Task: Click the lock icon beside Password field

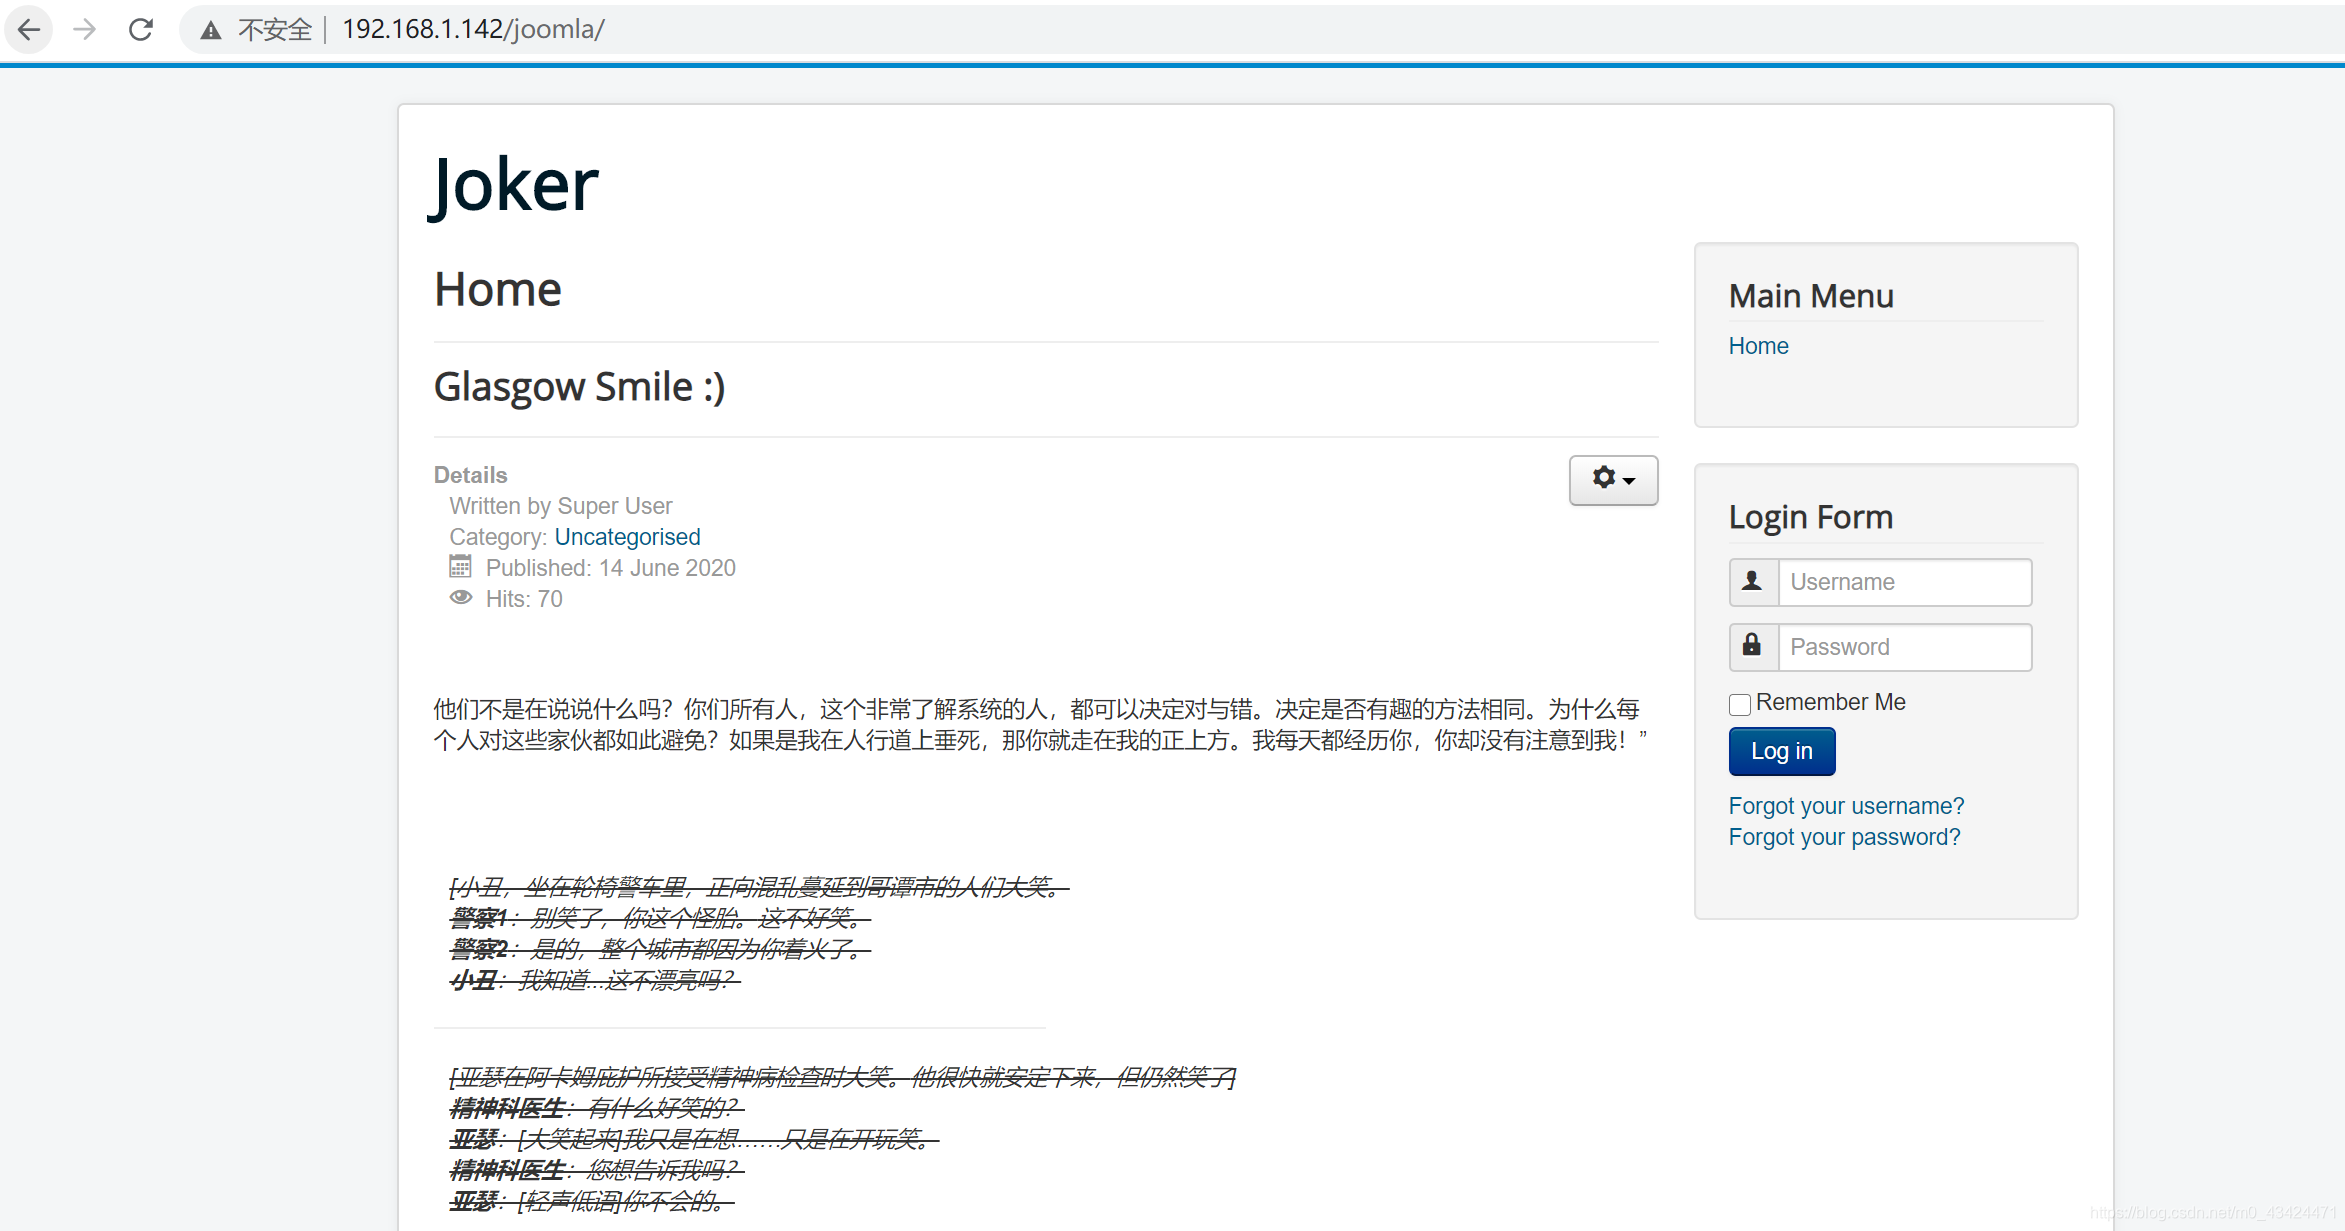Action: (x=1752, y=646)
